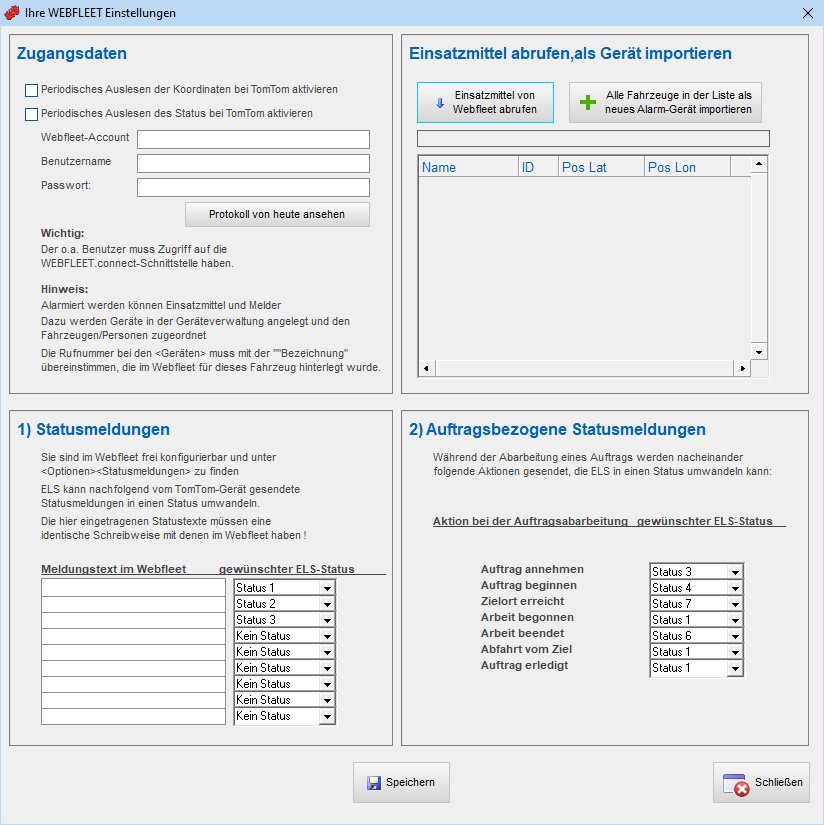Image resolution: width=824 pixels, height=825 pixels.
Task: Enable periodic status reading from TomTom
Action: [x=32, y=114]
